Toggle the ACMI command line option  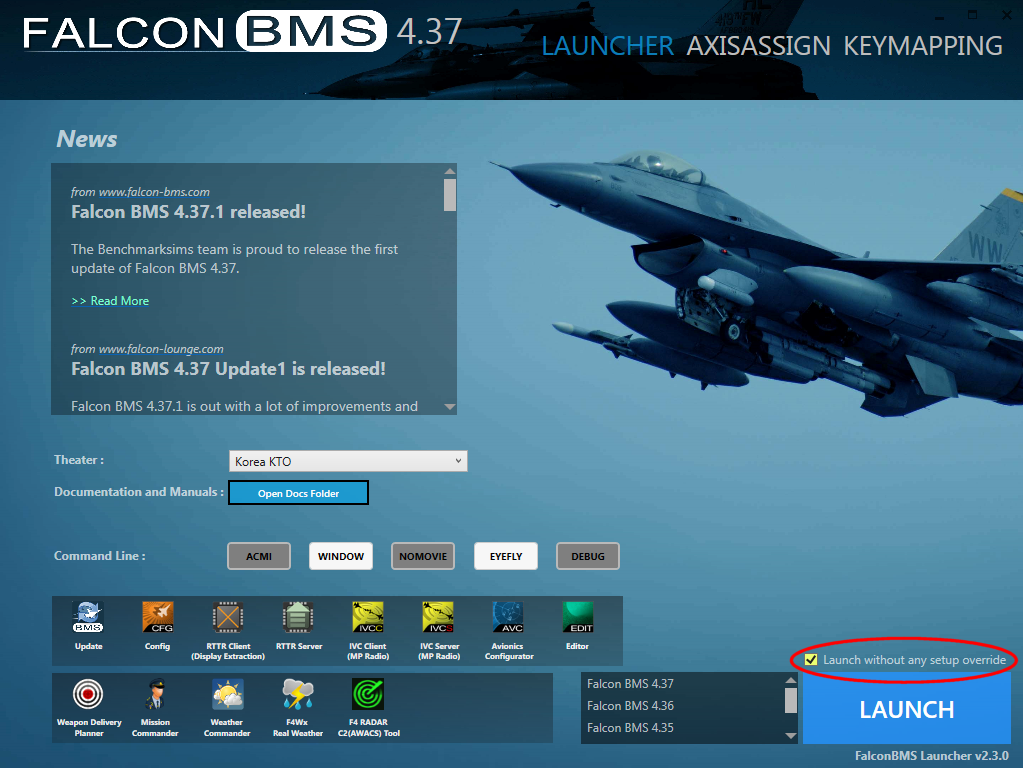(258, 556)
